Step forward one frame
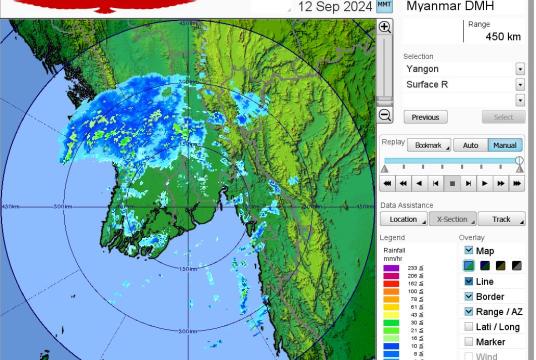Viewport: 536px width, 360px height. (x=468, y=184)
